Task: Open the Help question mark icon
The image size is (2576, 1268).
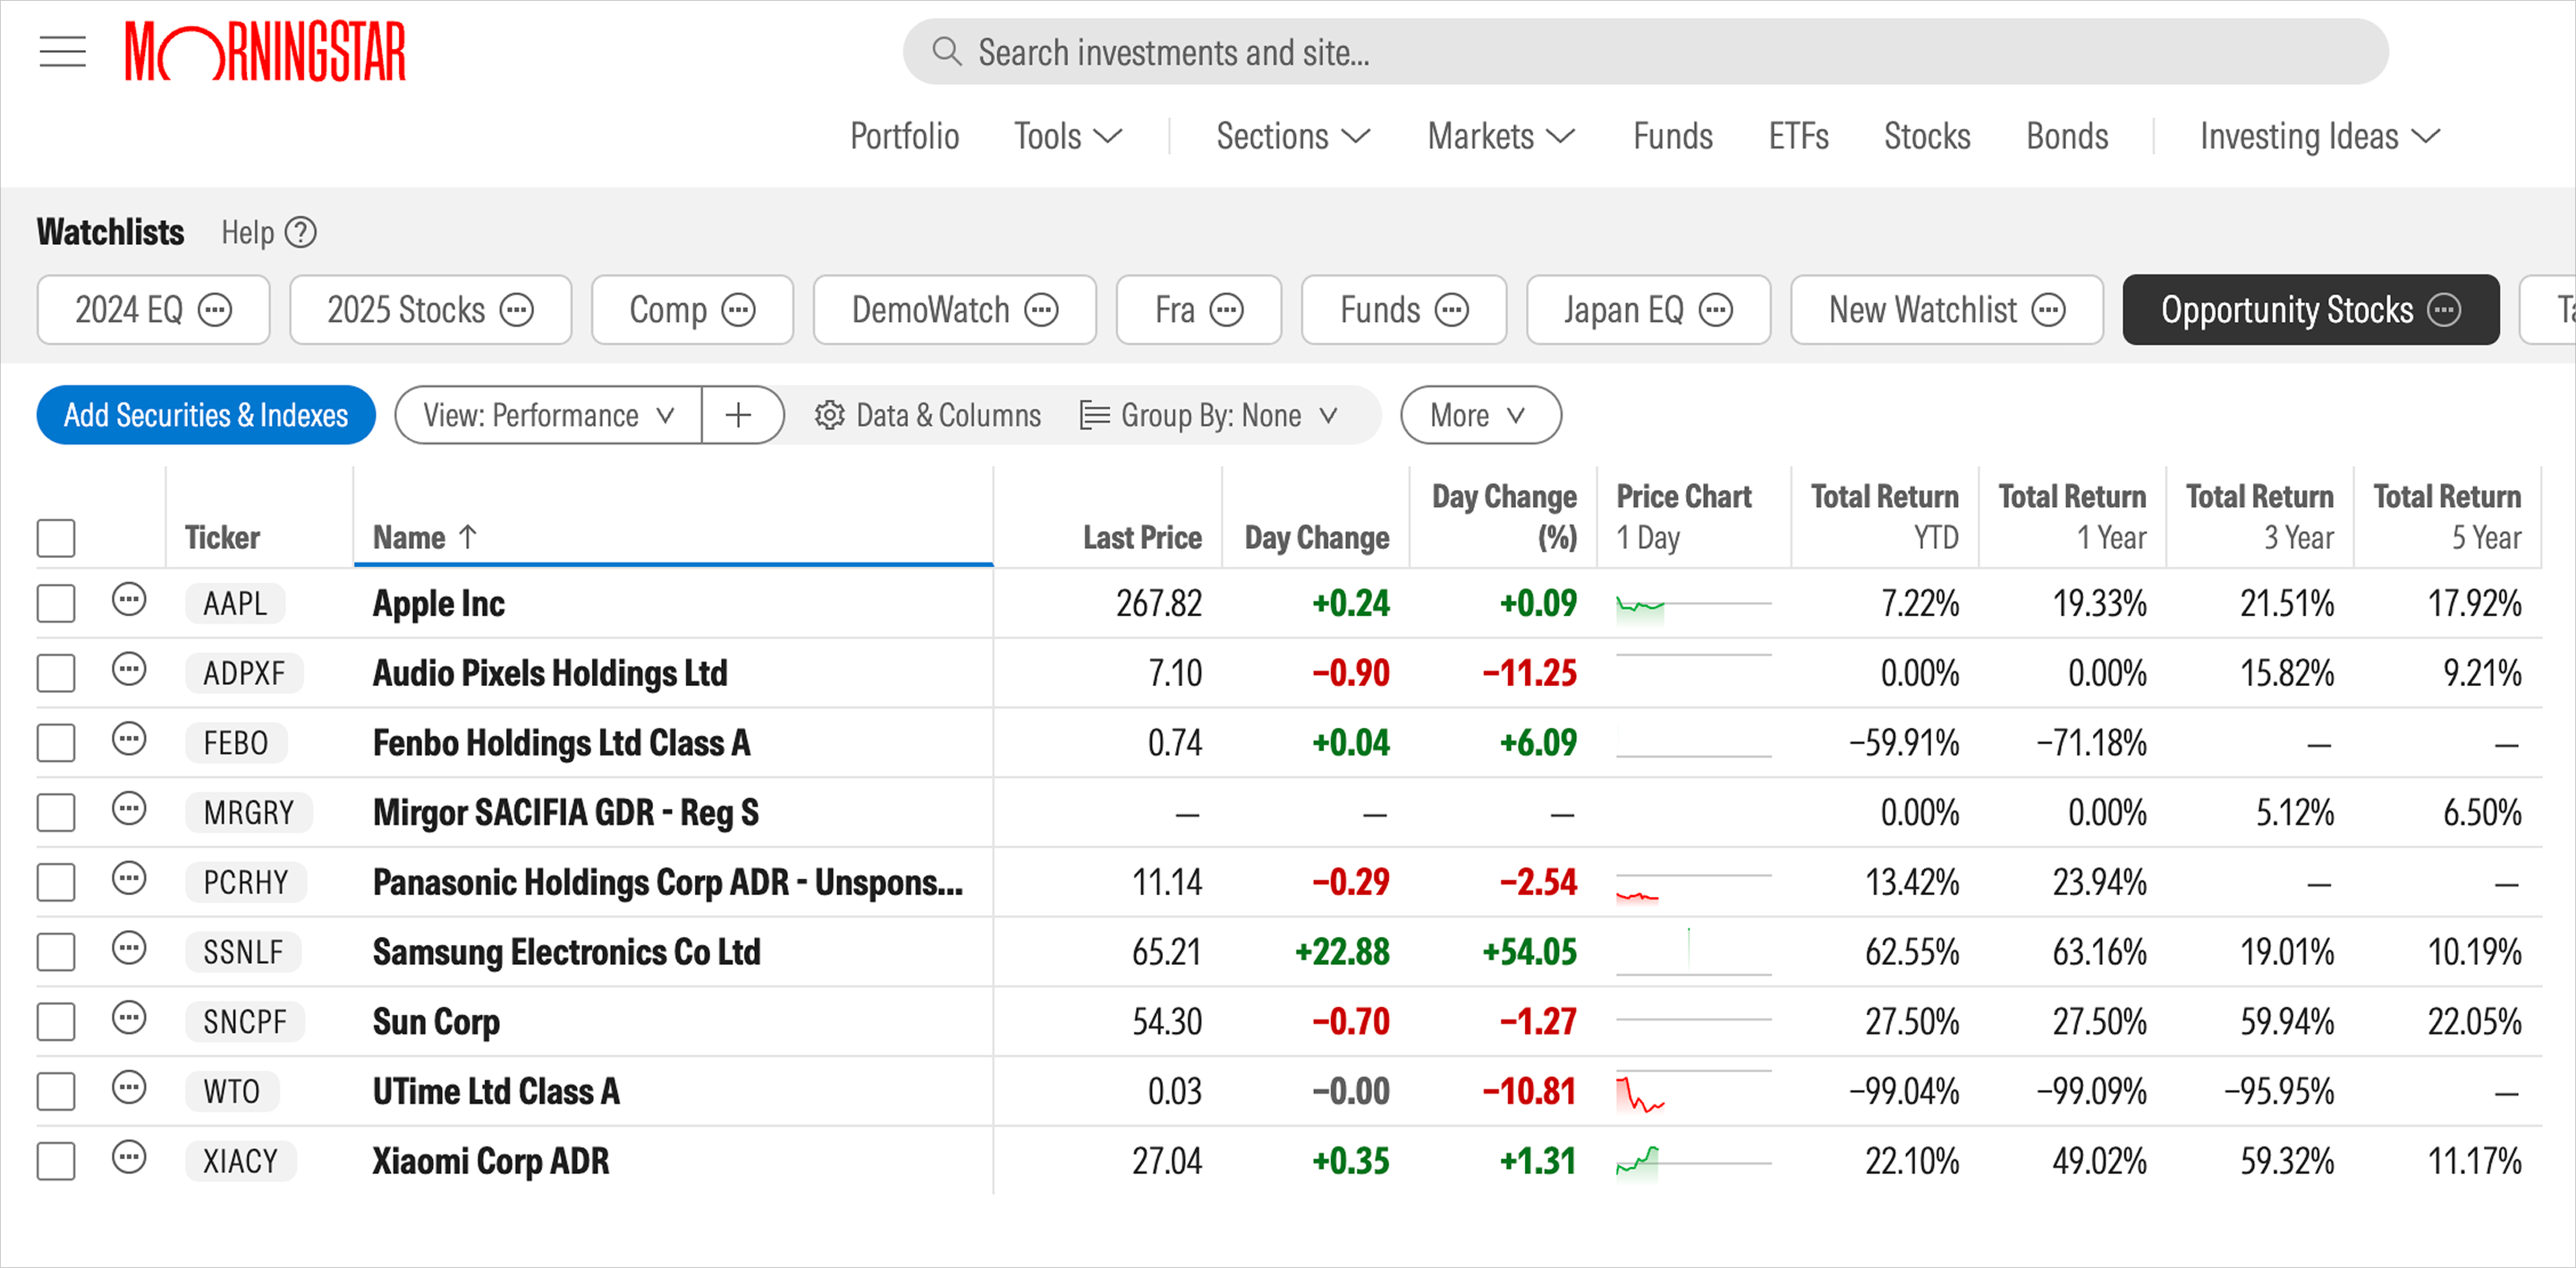Action: click(x=300, y=232)
